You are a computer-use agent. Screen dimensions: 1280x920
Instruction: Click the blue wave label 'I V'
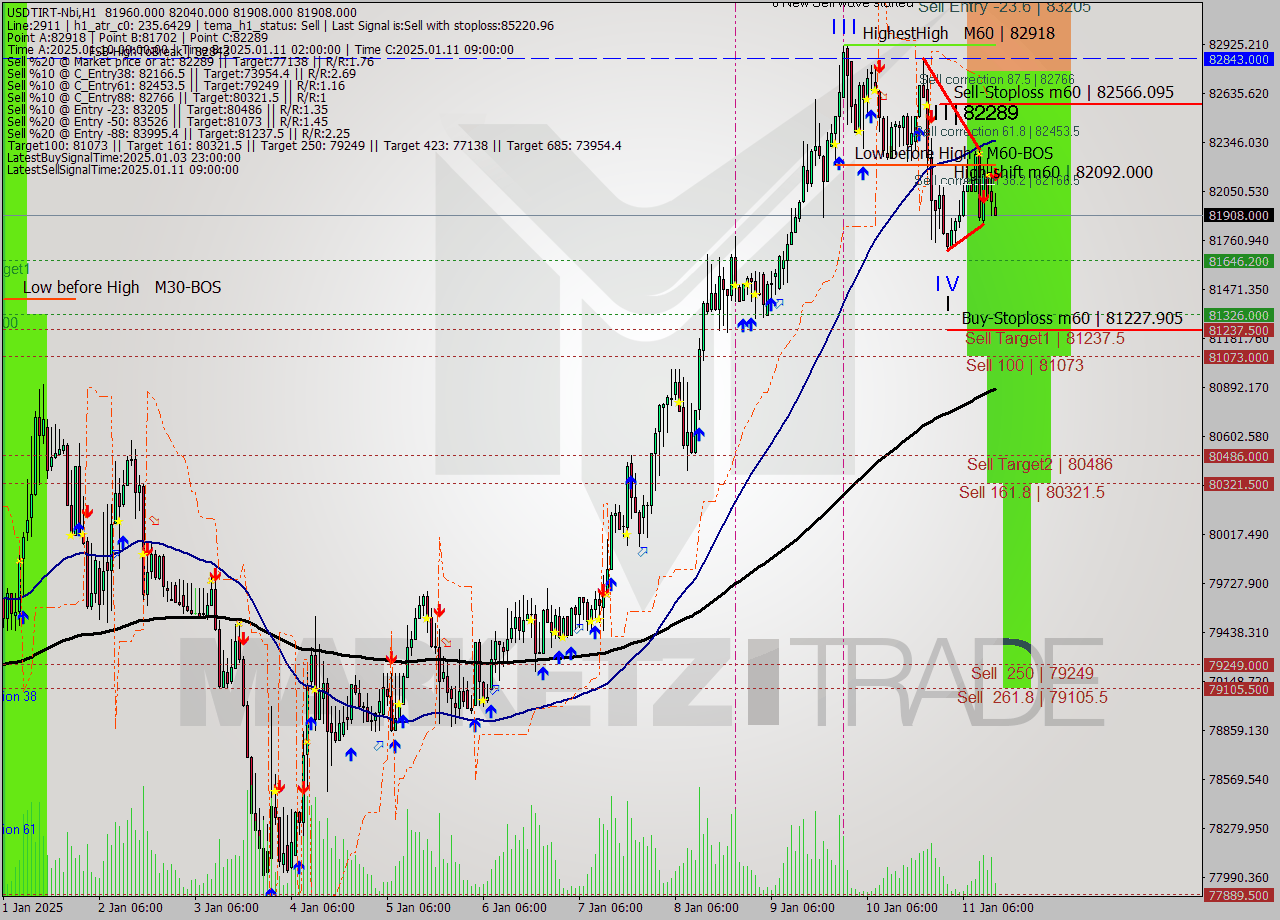click(x=947, y=283)
